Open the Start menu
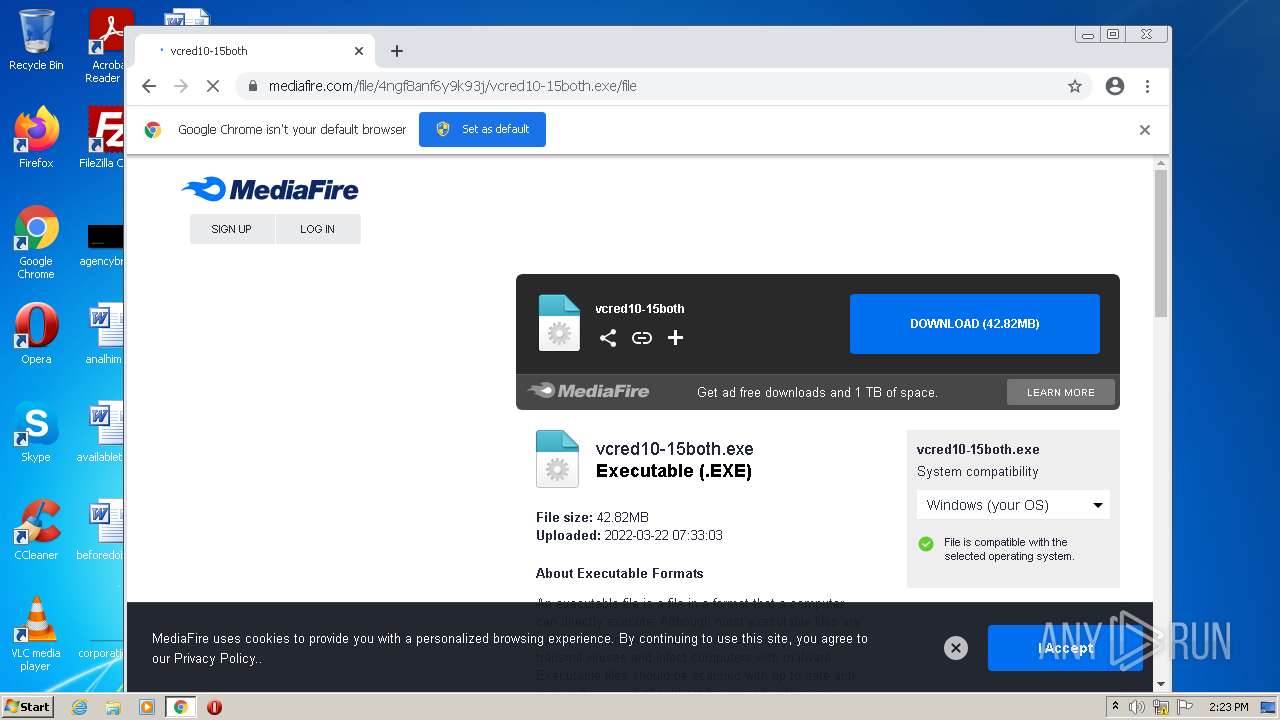Image resolution: width=1280 pixels, height=720 pixels. (28, 707)
